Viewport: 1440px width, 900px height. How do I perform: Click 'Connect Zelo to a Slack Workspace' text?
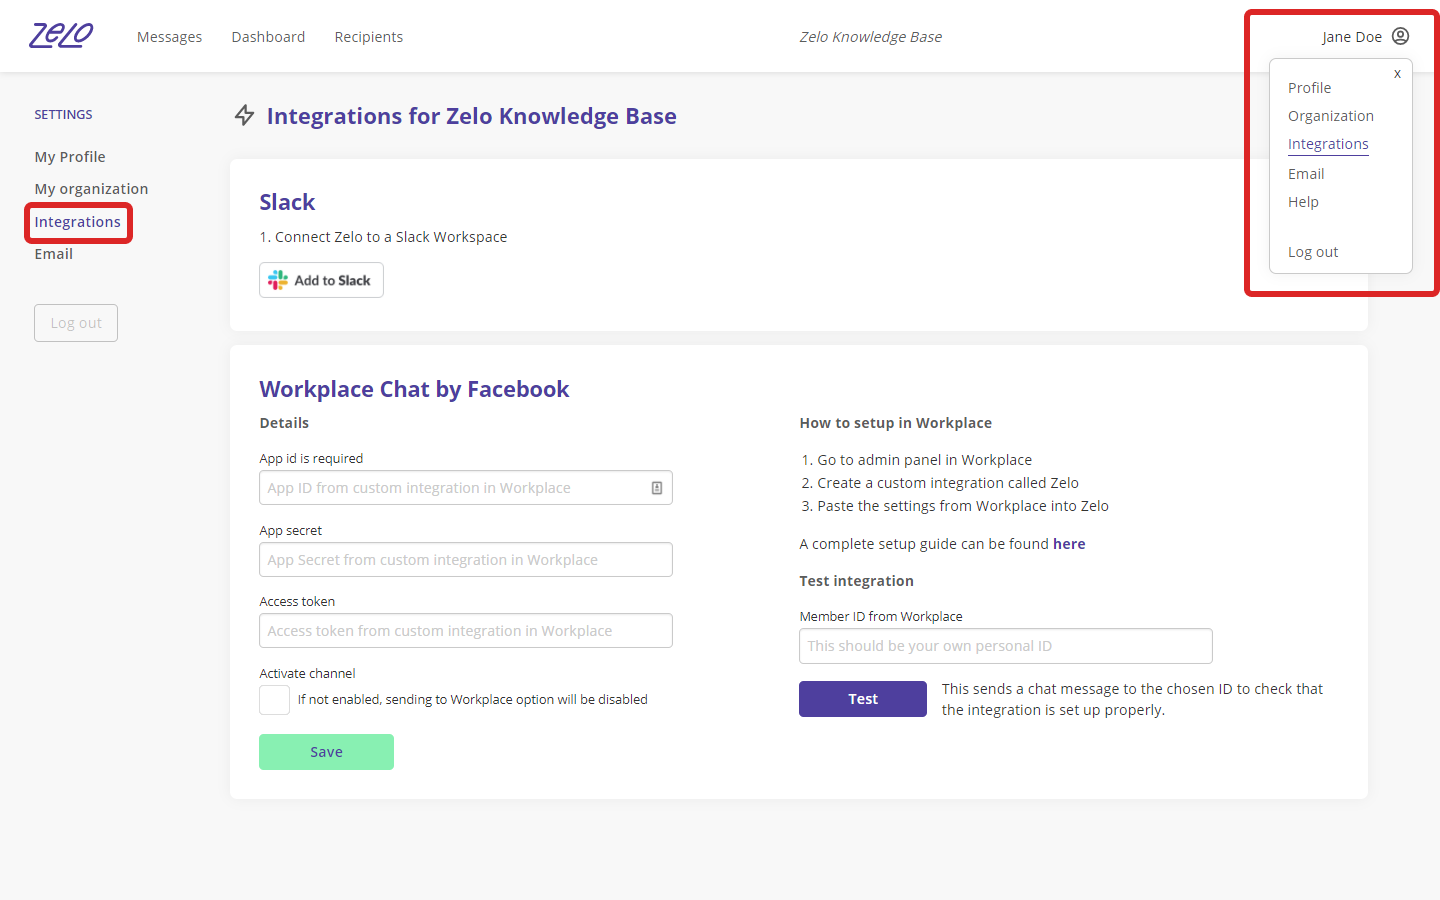point(391,237)
